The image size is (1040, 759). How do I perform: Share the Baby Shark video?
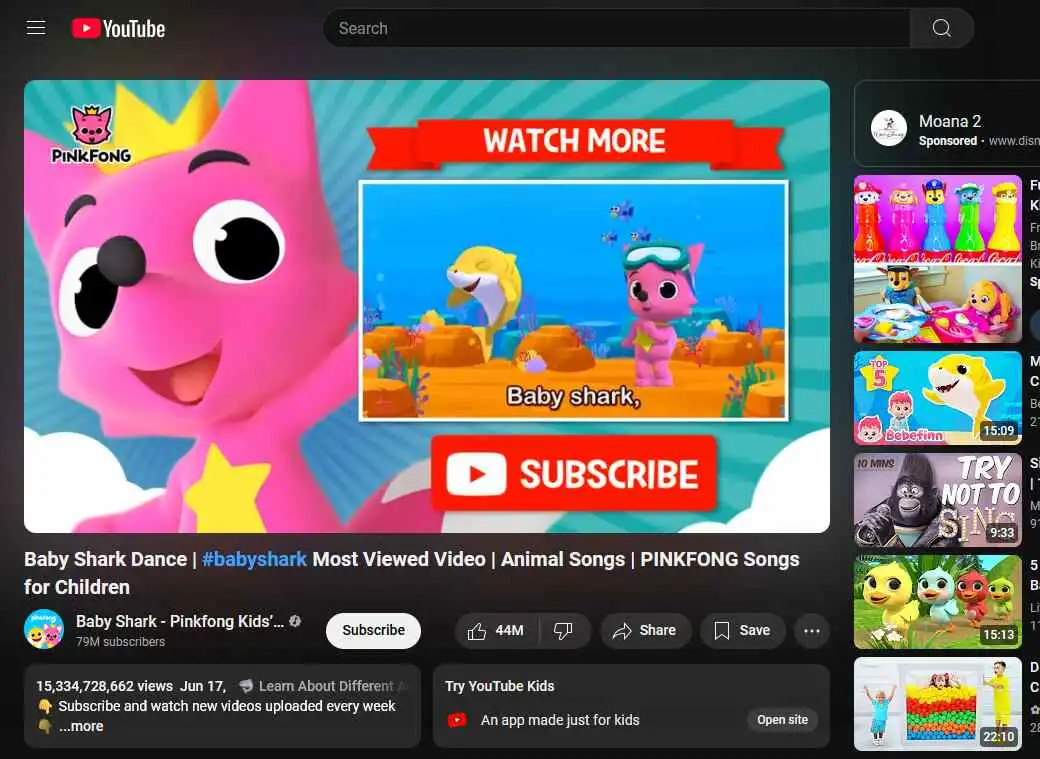[x=645, y=630]
